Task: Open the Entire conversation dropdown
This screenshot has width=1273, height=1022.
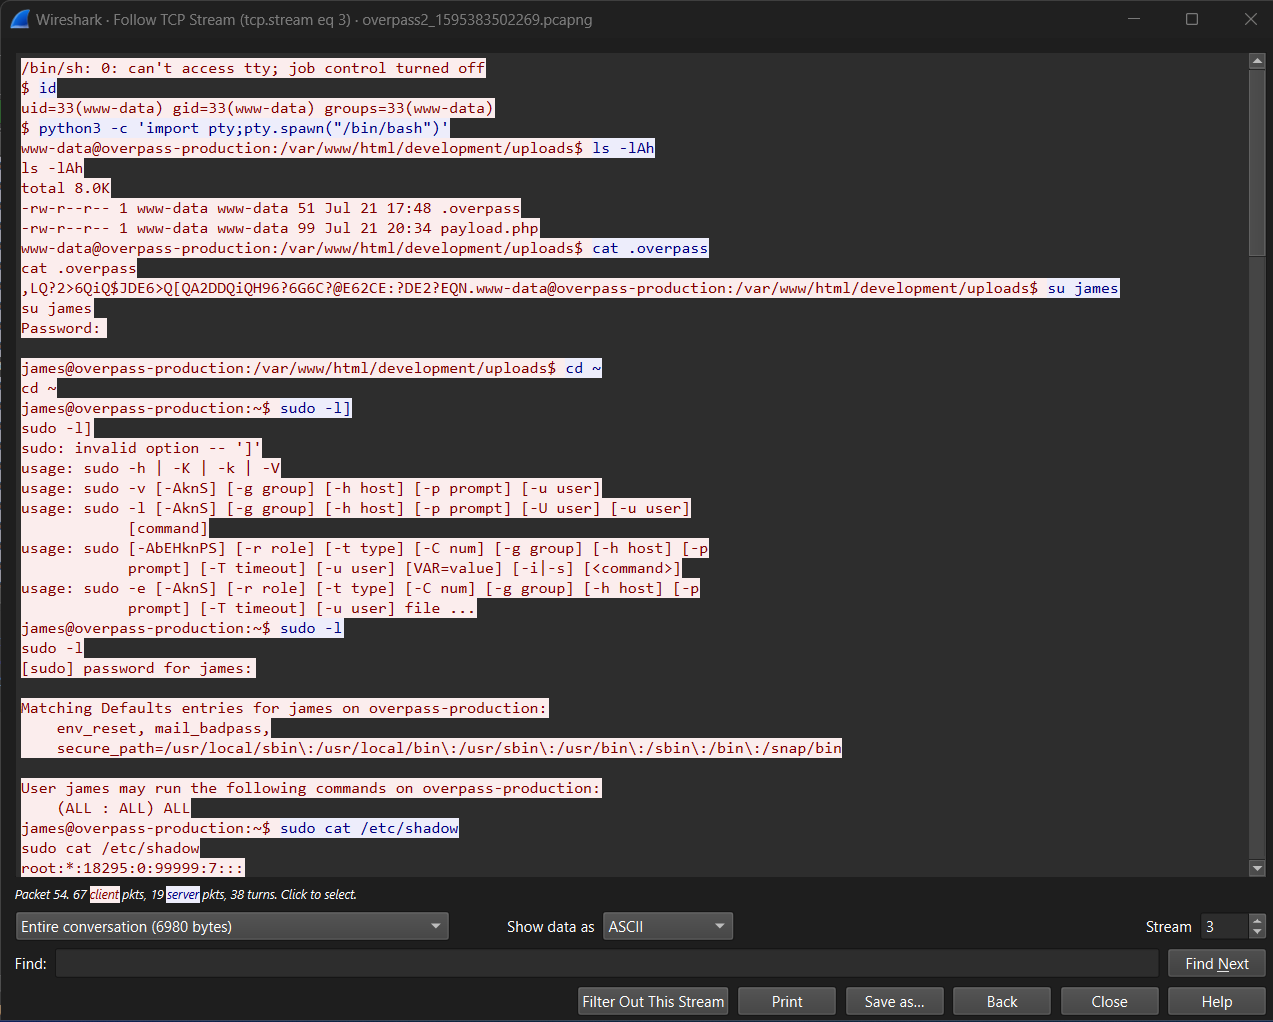Action: [231, 927]
